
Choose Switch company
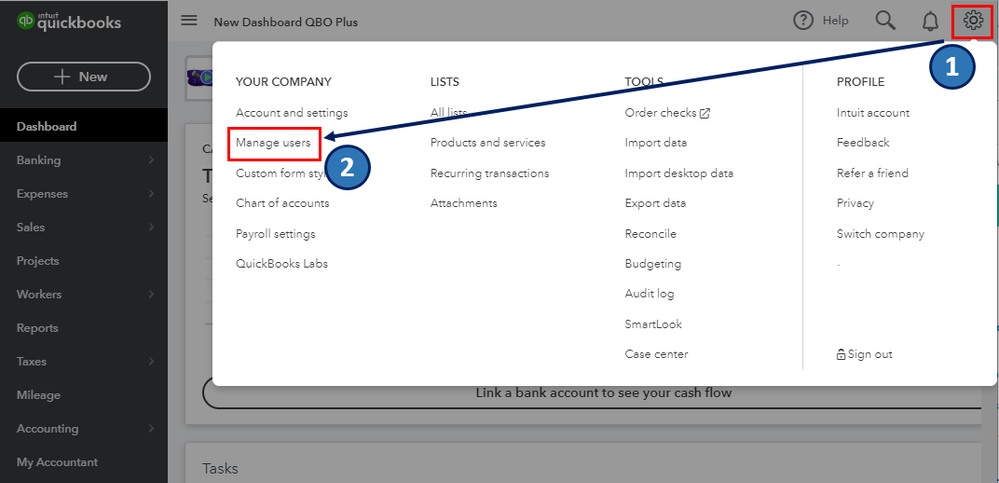tap(880, 234)
